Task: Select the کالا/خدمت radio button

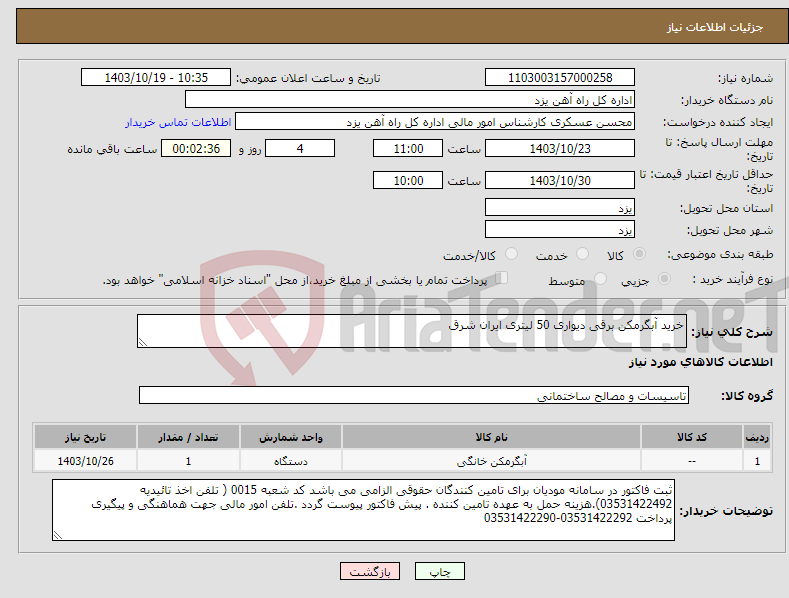Action: click(511, 254)
